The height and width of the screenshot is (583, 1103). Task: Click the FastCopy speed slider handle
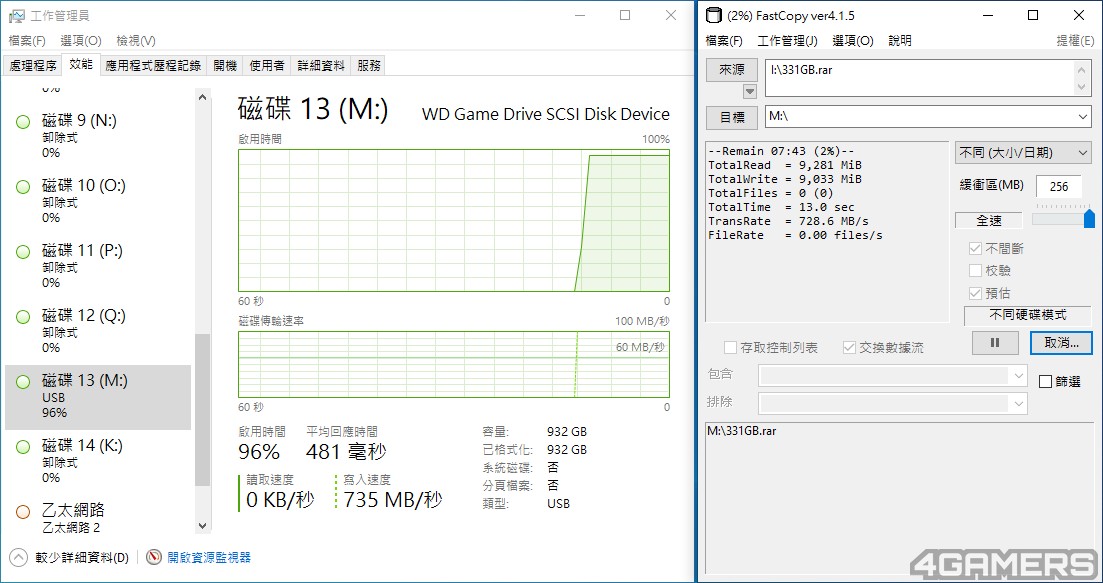click(x=1089, y=218)
